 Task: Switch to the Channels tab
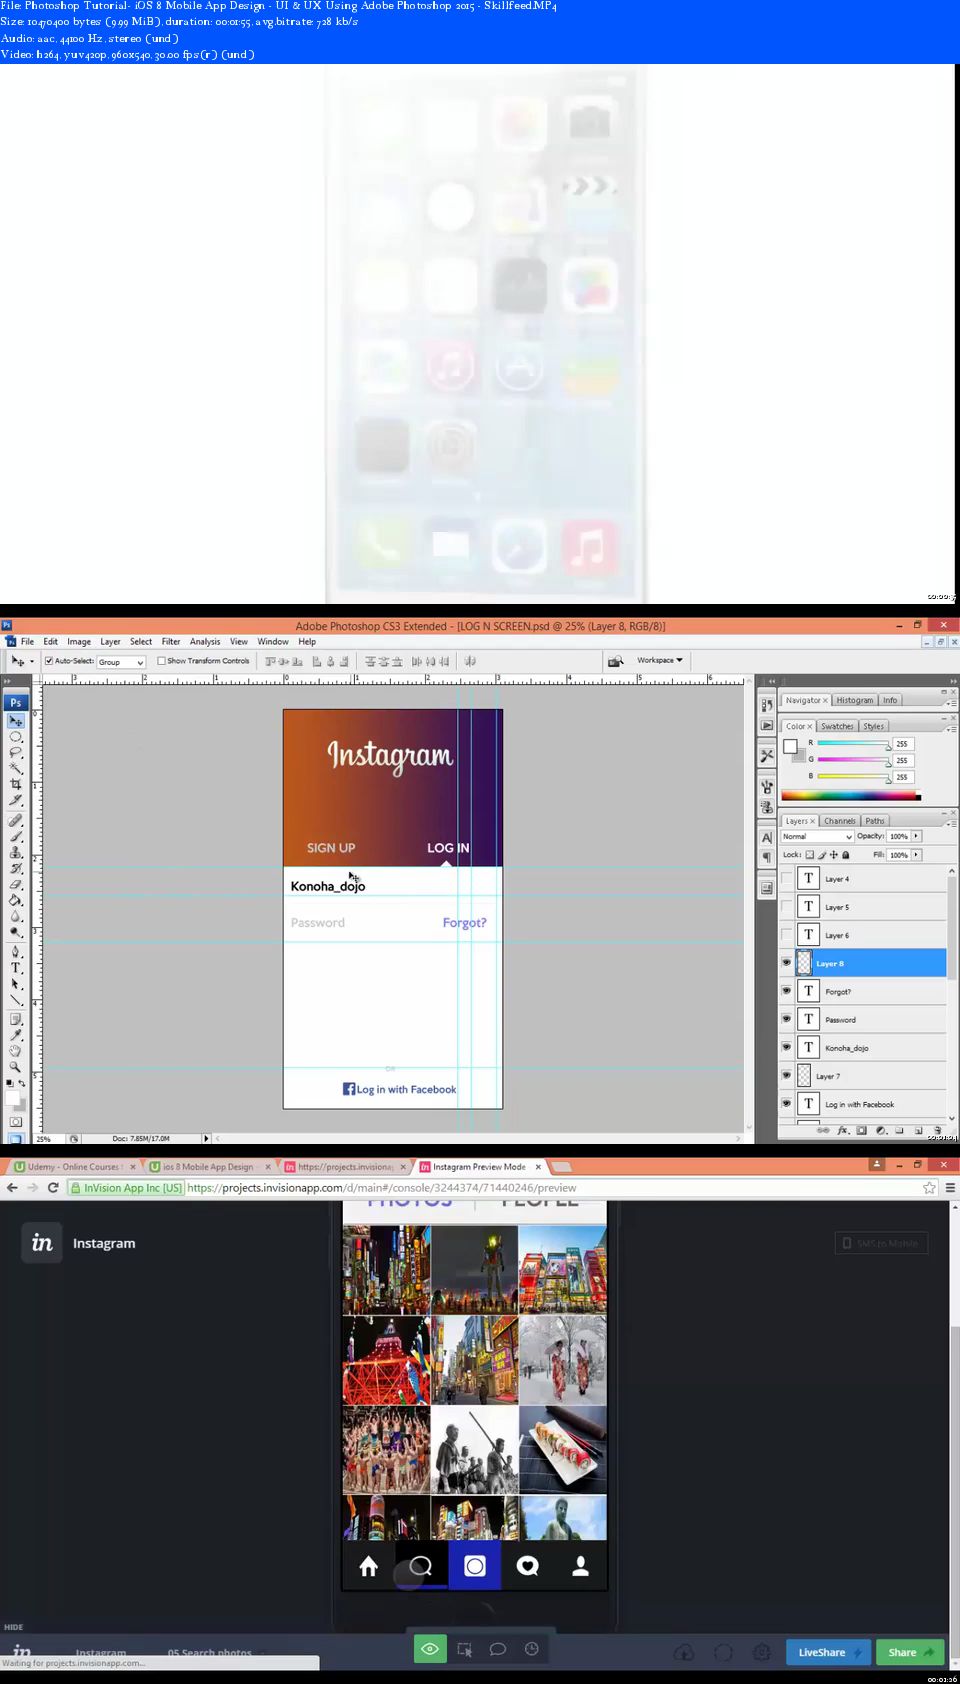[840, 821]
